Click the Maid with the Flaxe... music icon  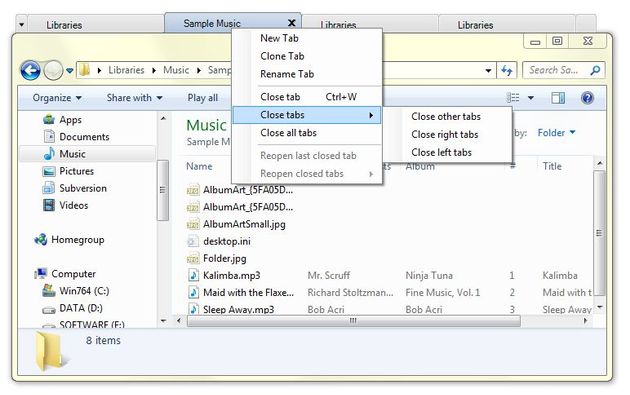coord(193,293)
